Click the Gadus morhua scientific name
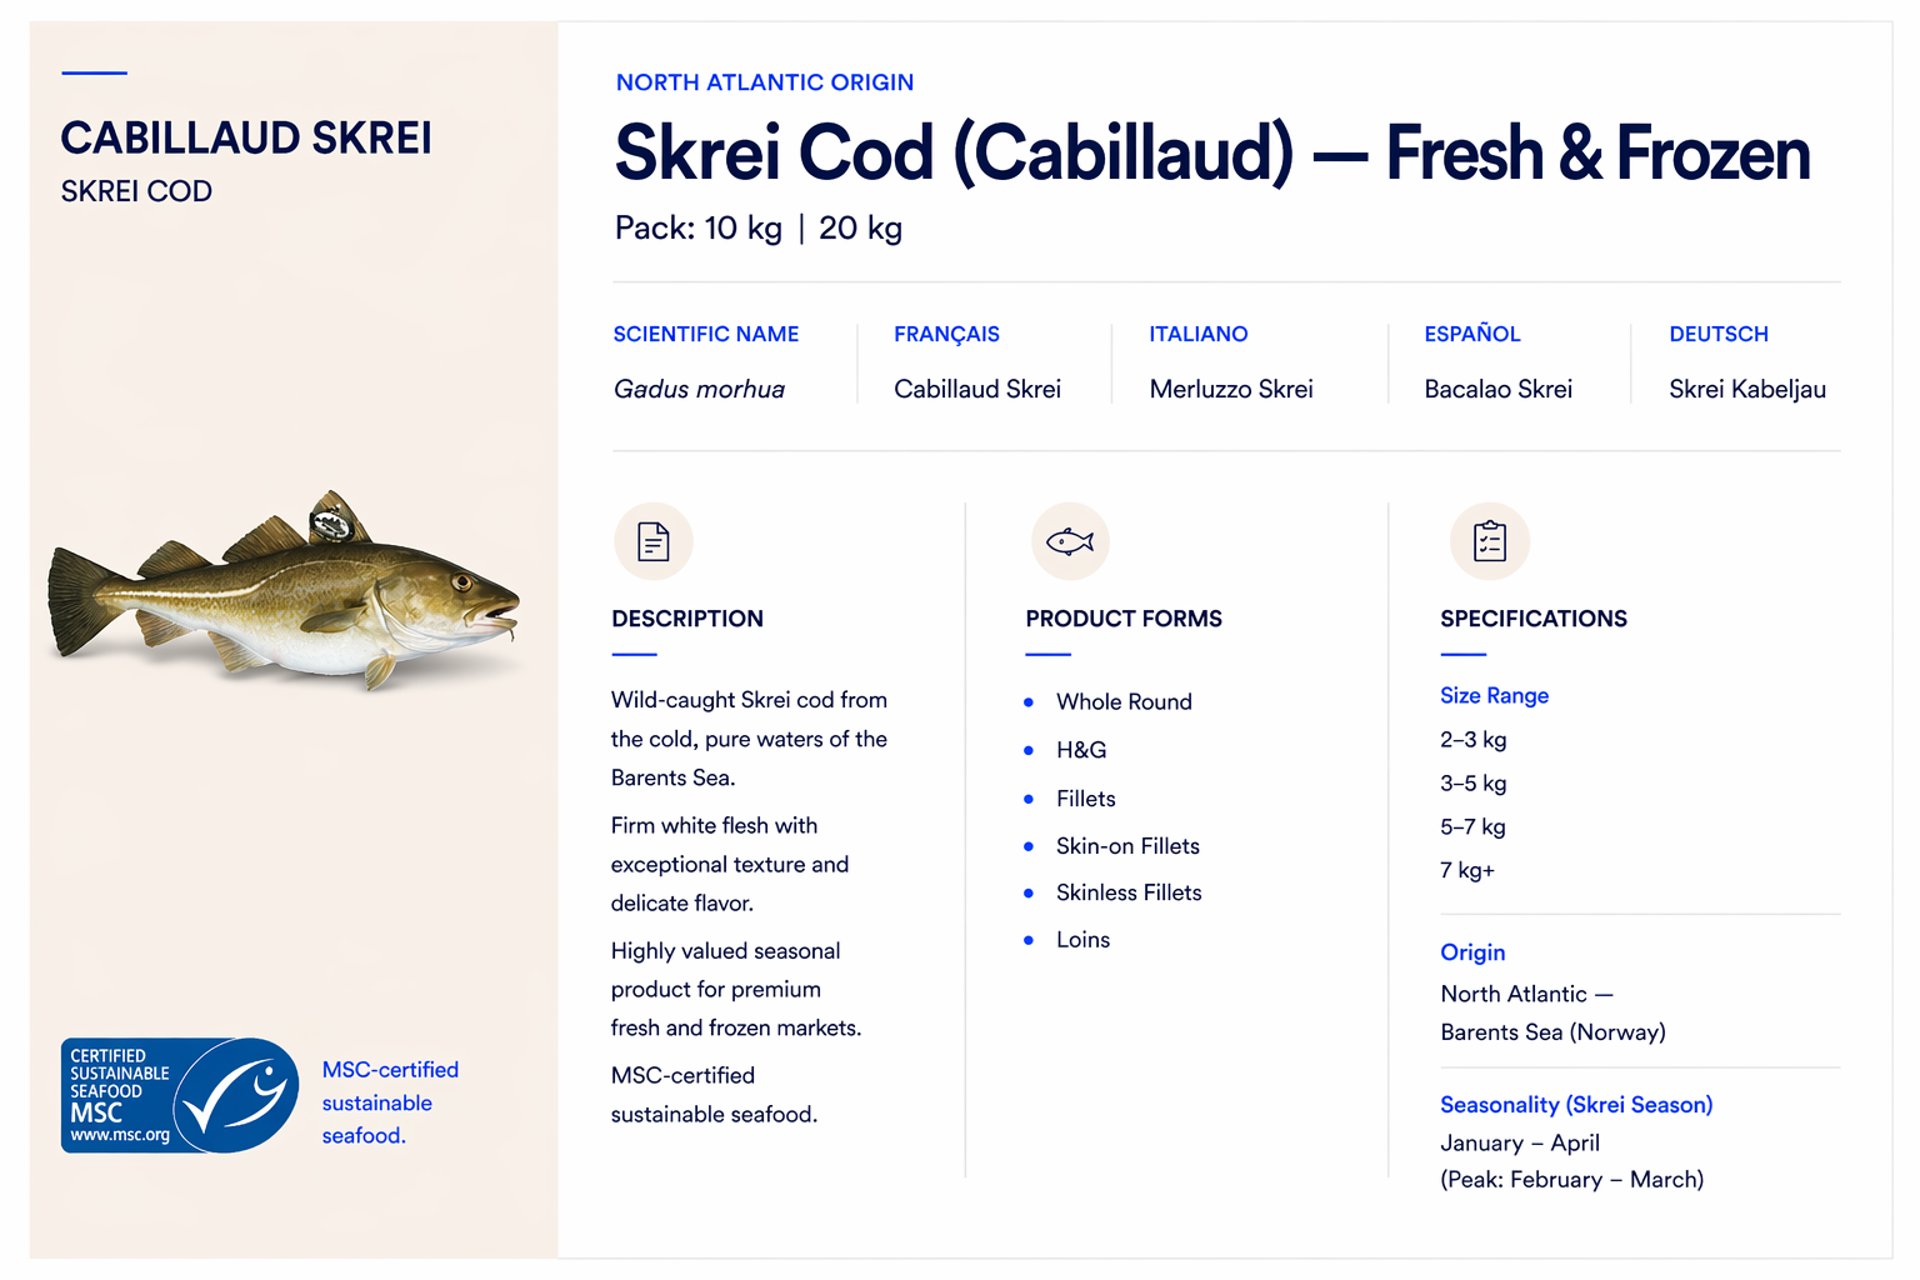 tap(699, 389)
